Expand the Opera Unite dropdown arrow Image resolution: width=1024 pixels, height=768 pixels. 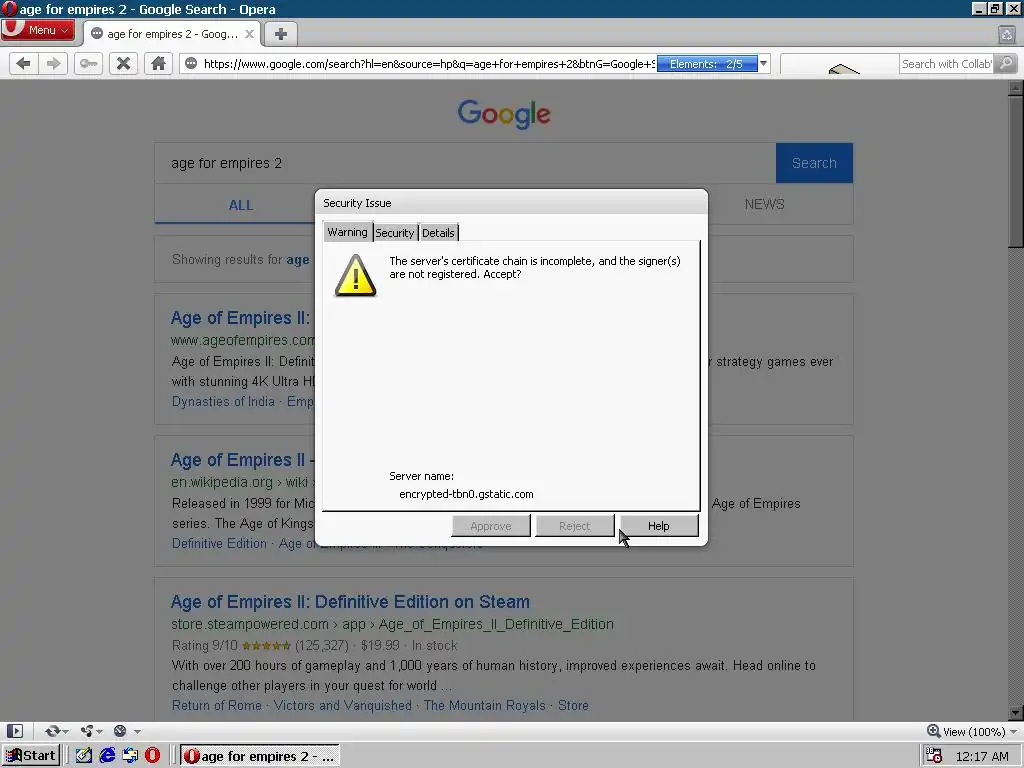tap(99, 731)
